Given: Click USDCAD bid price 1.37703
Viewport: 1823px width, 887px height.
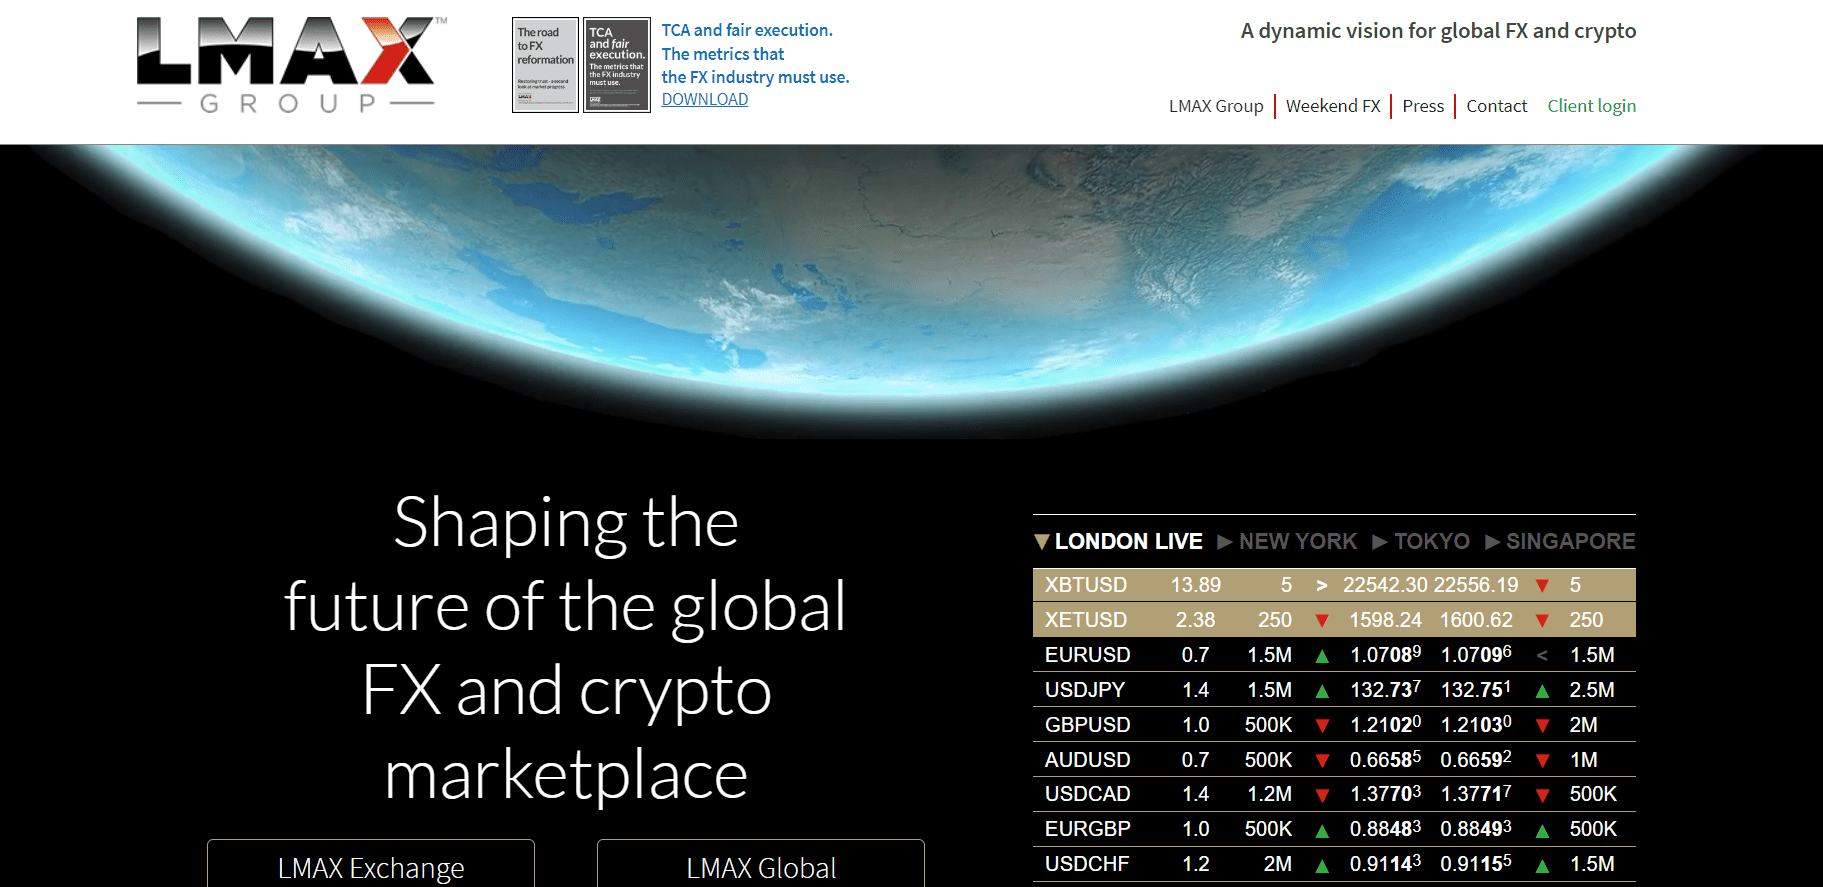Looking at the screenshot, I should click(x=1386, y=794).
